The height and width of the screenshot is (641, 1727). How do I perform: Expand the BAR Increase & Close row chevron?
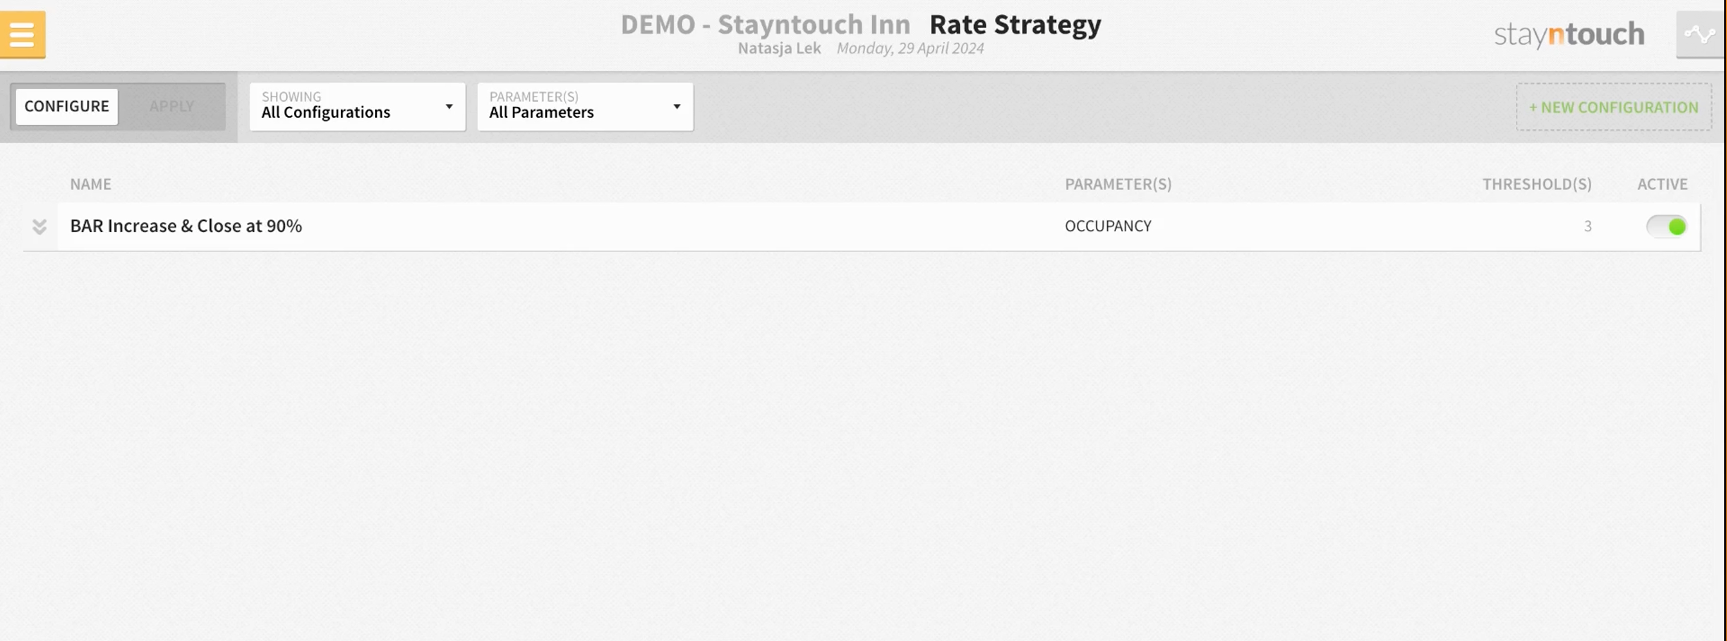click(x=39, y=227)
